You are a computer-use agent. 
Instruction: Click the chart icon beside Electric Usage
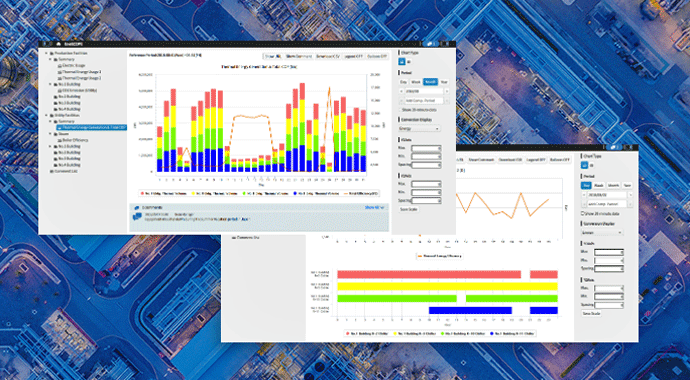tap(60, 66)
